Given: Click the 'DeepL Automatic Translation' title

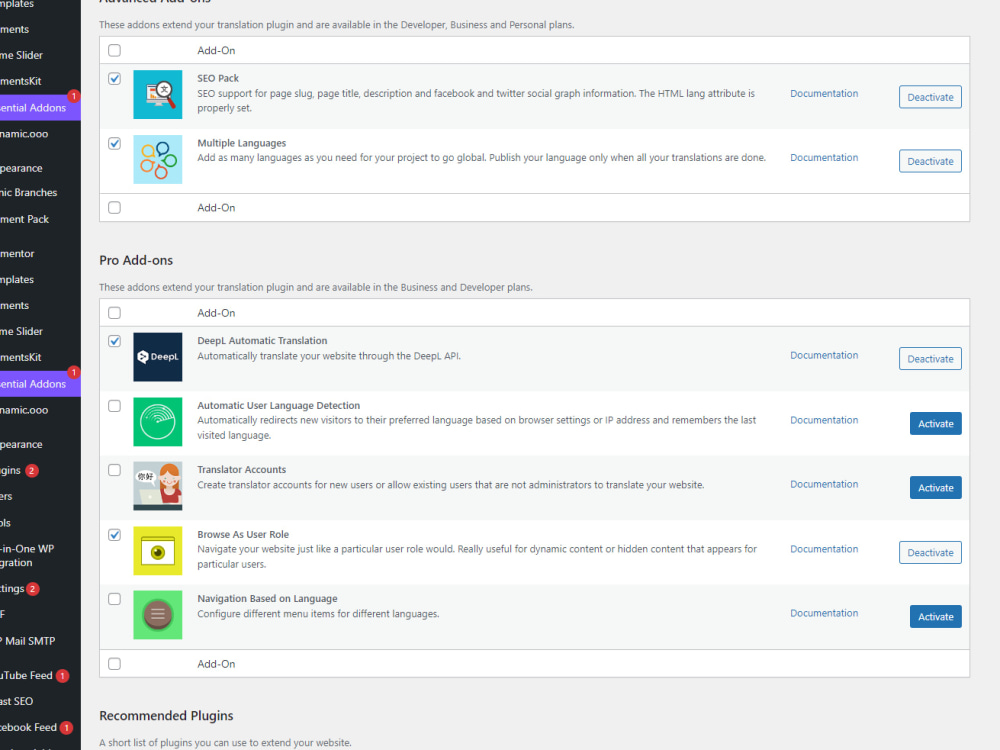Looking at the screenshot, I should pos(262,341).
